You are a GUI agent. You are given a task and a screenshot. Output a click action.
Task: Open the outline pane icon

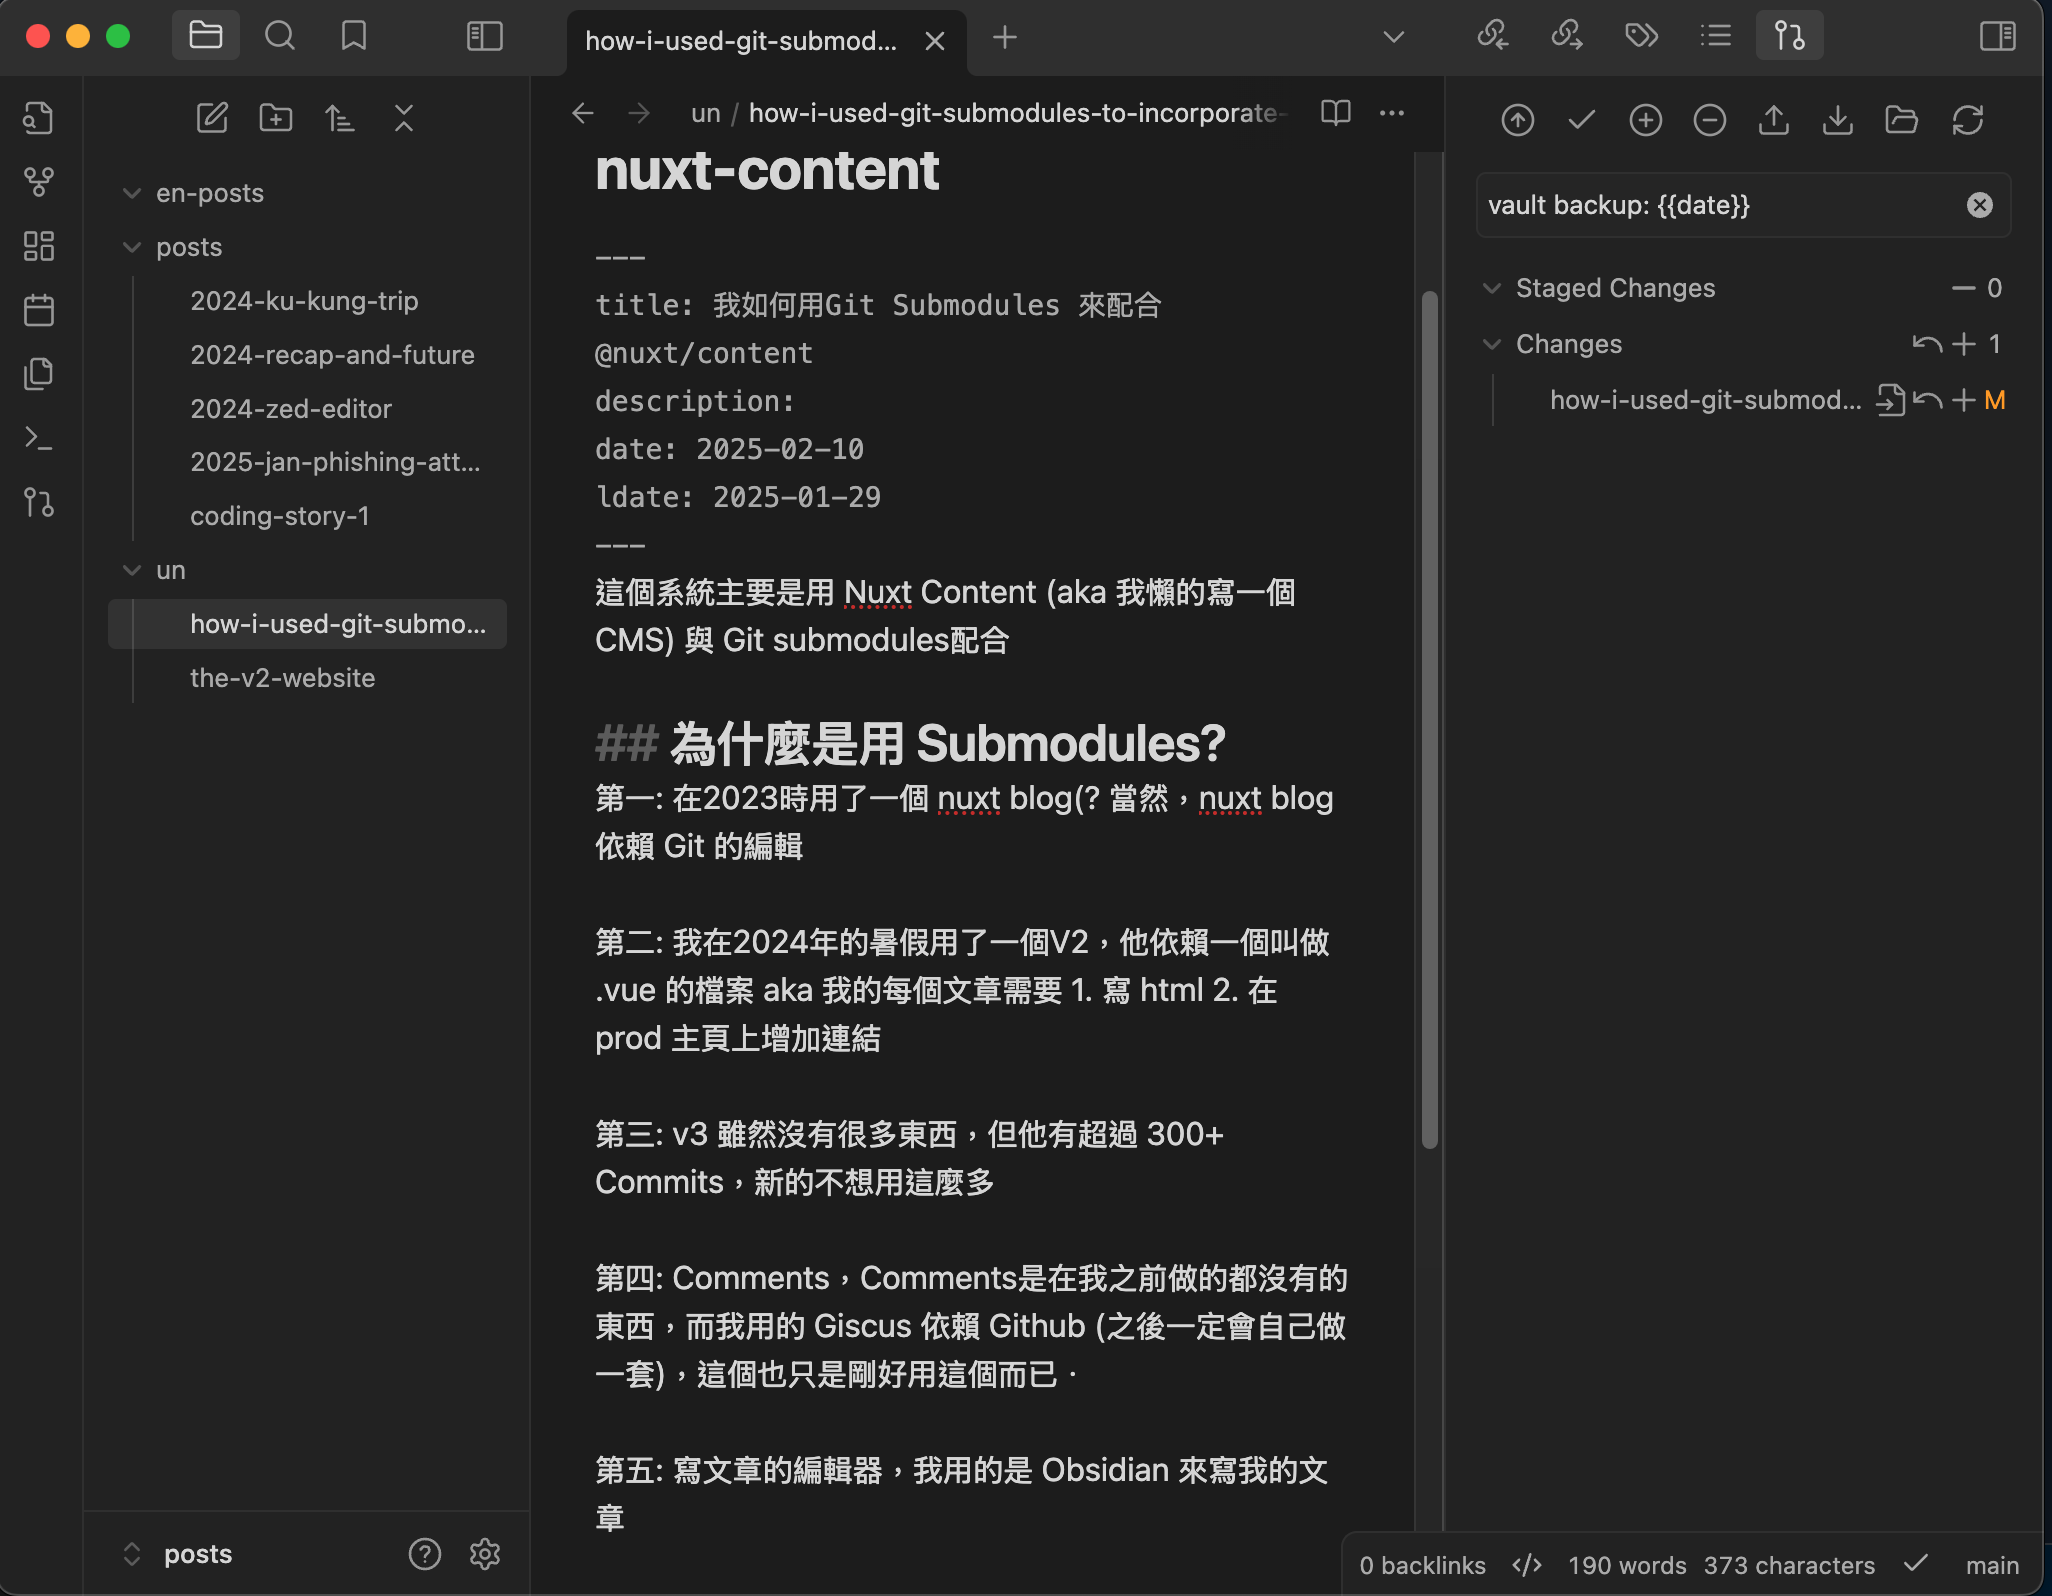point(1716,36)
